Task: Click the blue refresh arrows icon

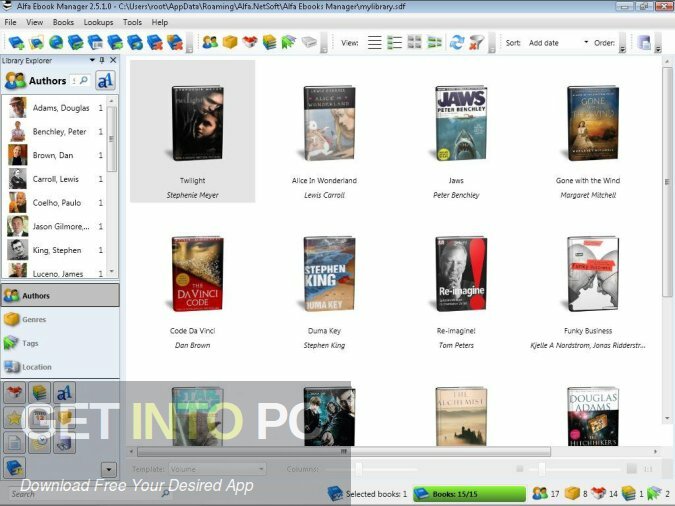Action: pyautogui.click(x=457, y=42)
